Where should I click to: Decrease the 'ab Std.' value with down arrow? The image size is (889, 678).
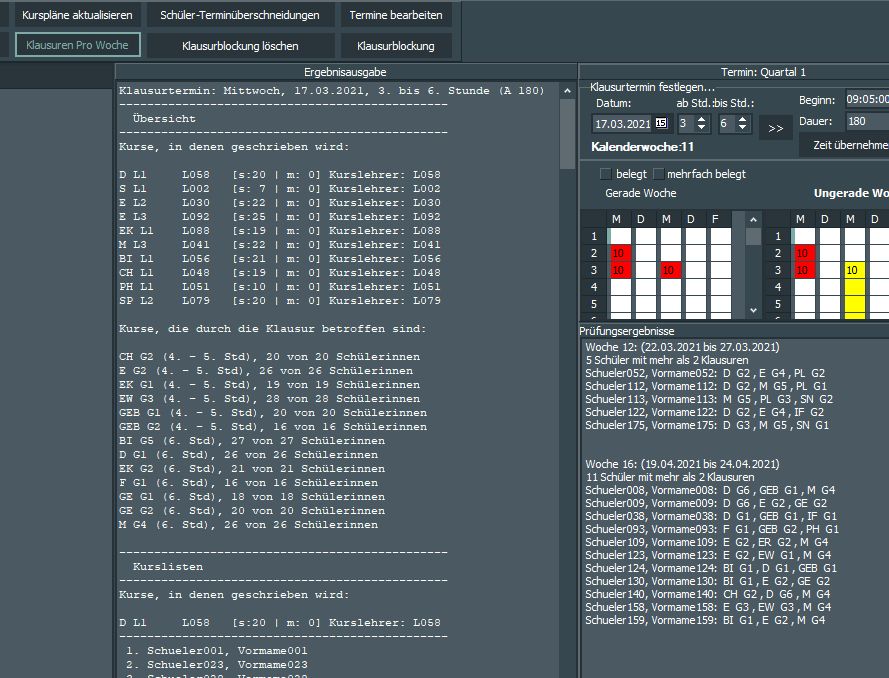pyautogui.click(x=702, y=128)
